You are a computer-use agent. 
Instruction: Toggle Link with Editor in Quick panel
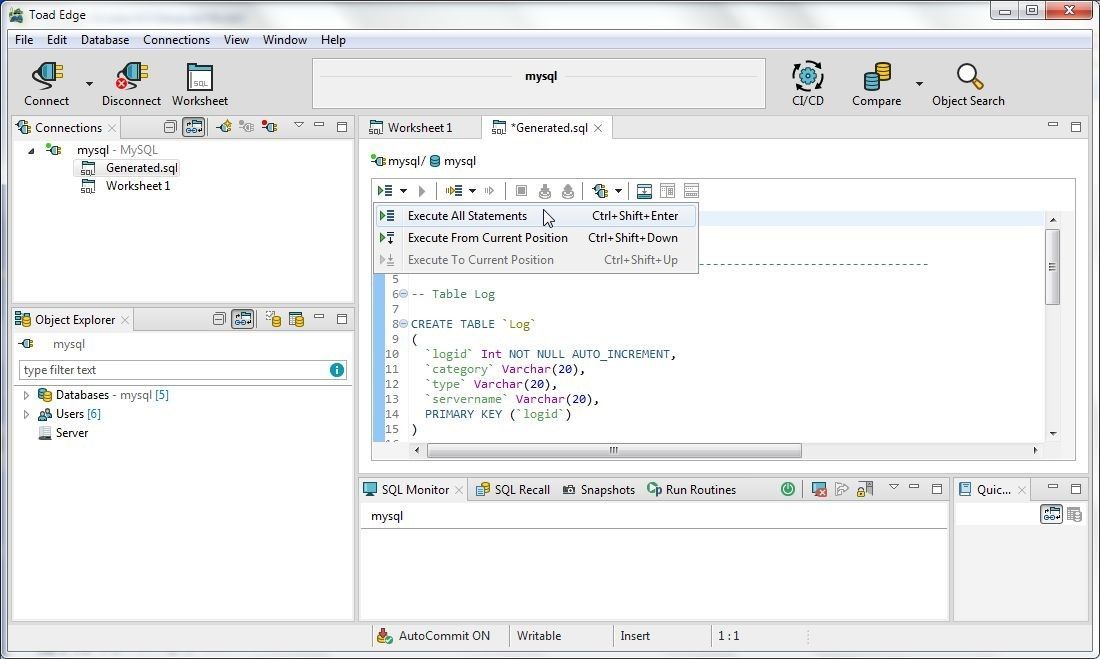(1051, 514)
